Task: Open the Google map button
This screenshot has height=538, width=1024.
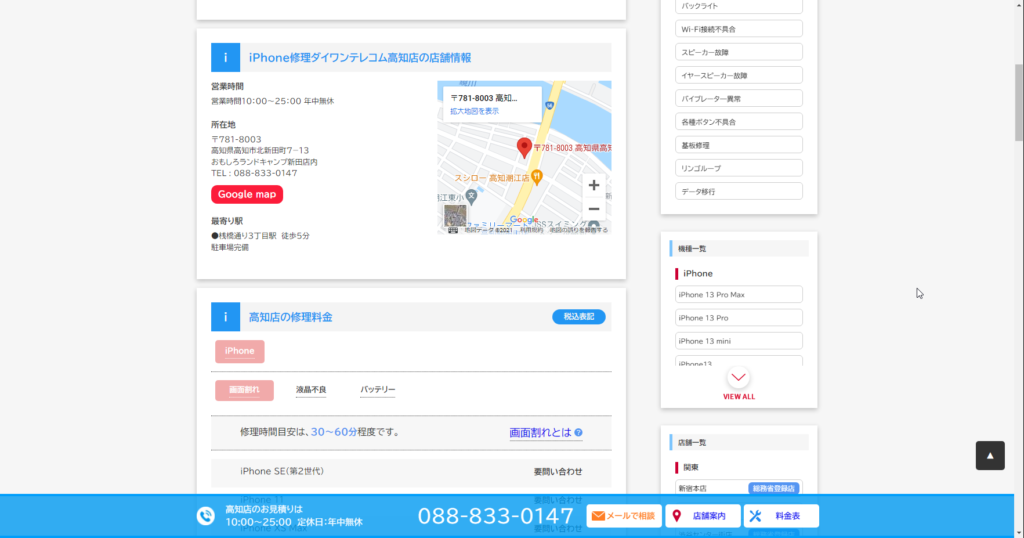Action: click(x=247, y=195)
